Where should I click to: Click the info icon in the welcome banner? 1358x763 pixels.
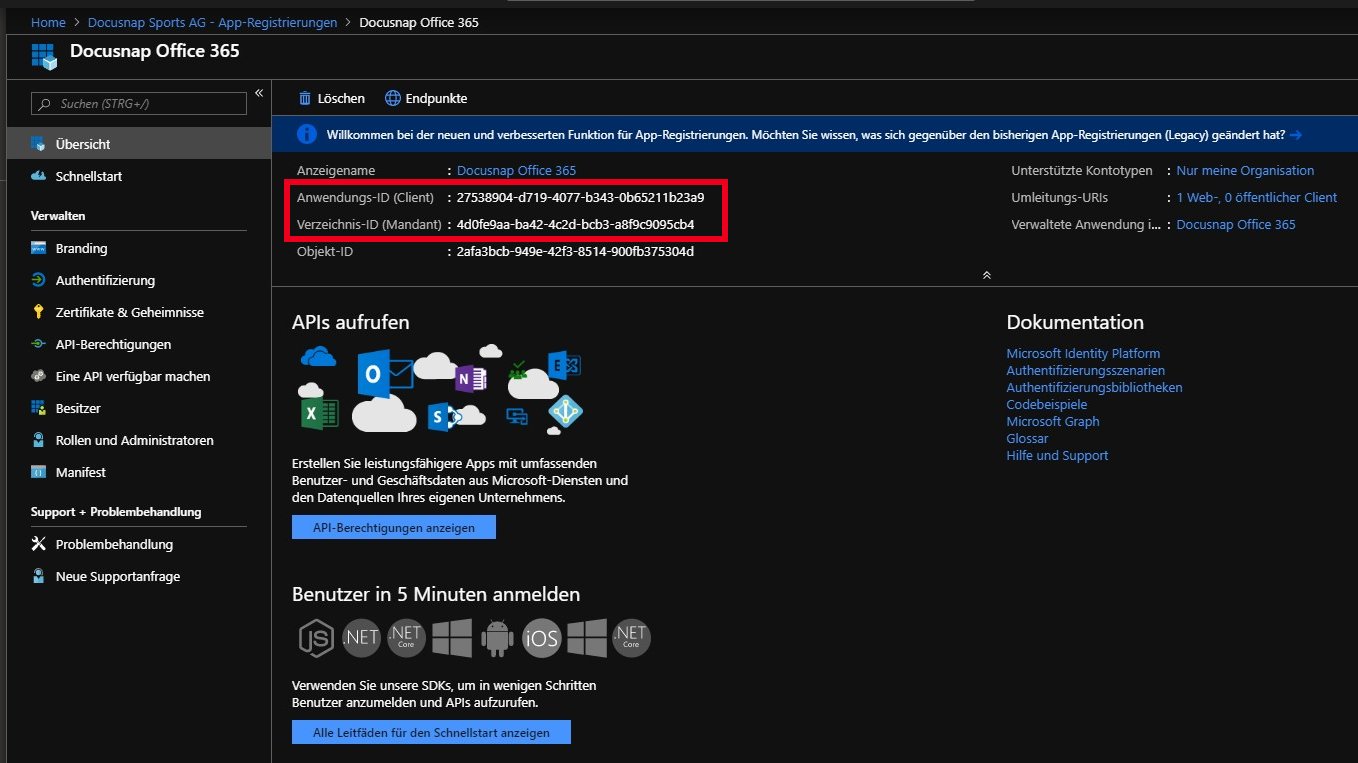pos(307,134)
